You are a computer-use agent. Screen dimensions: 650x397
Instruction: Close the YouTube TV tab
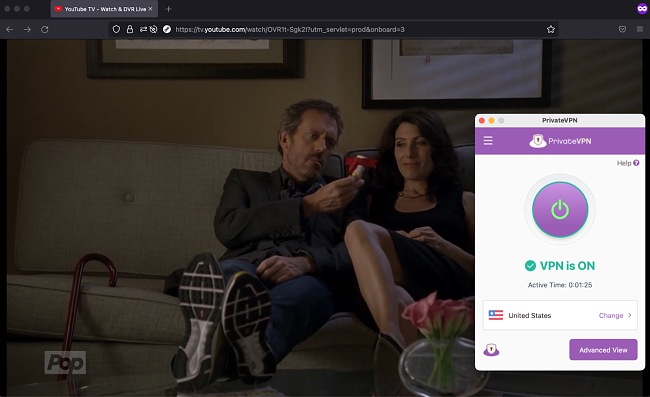tap(150, 9)
